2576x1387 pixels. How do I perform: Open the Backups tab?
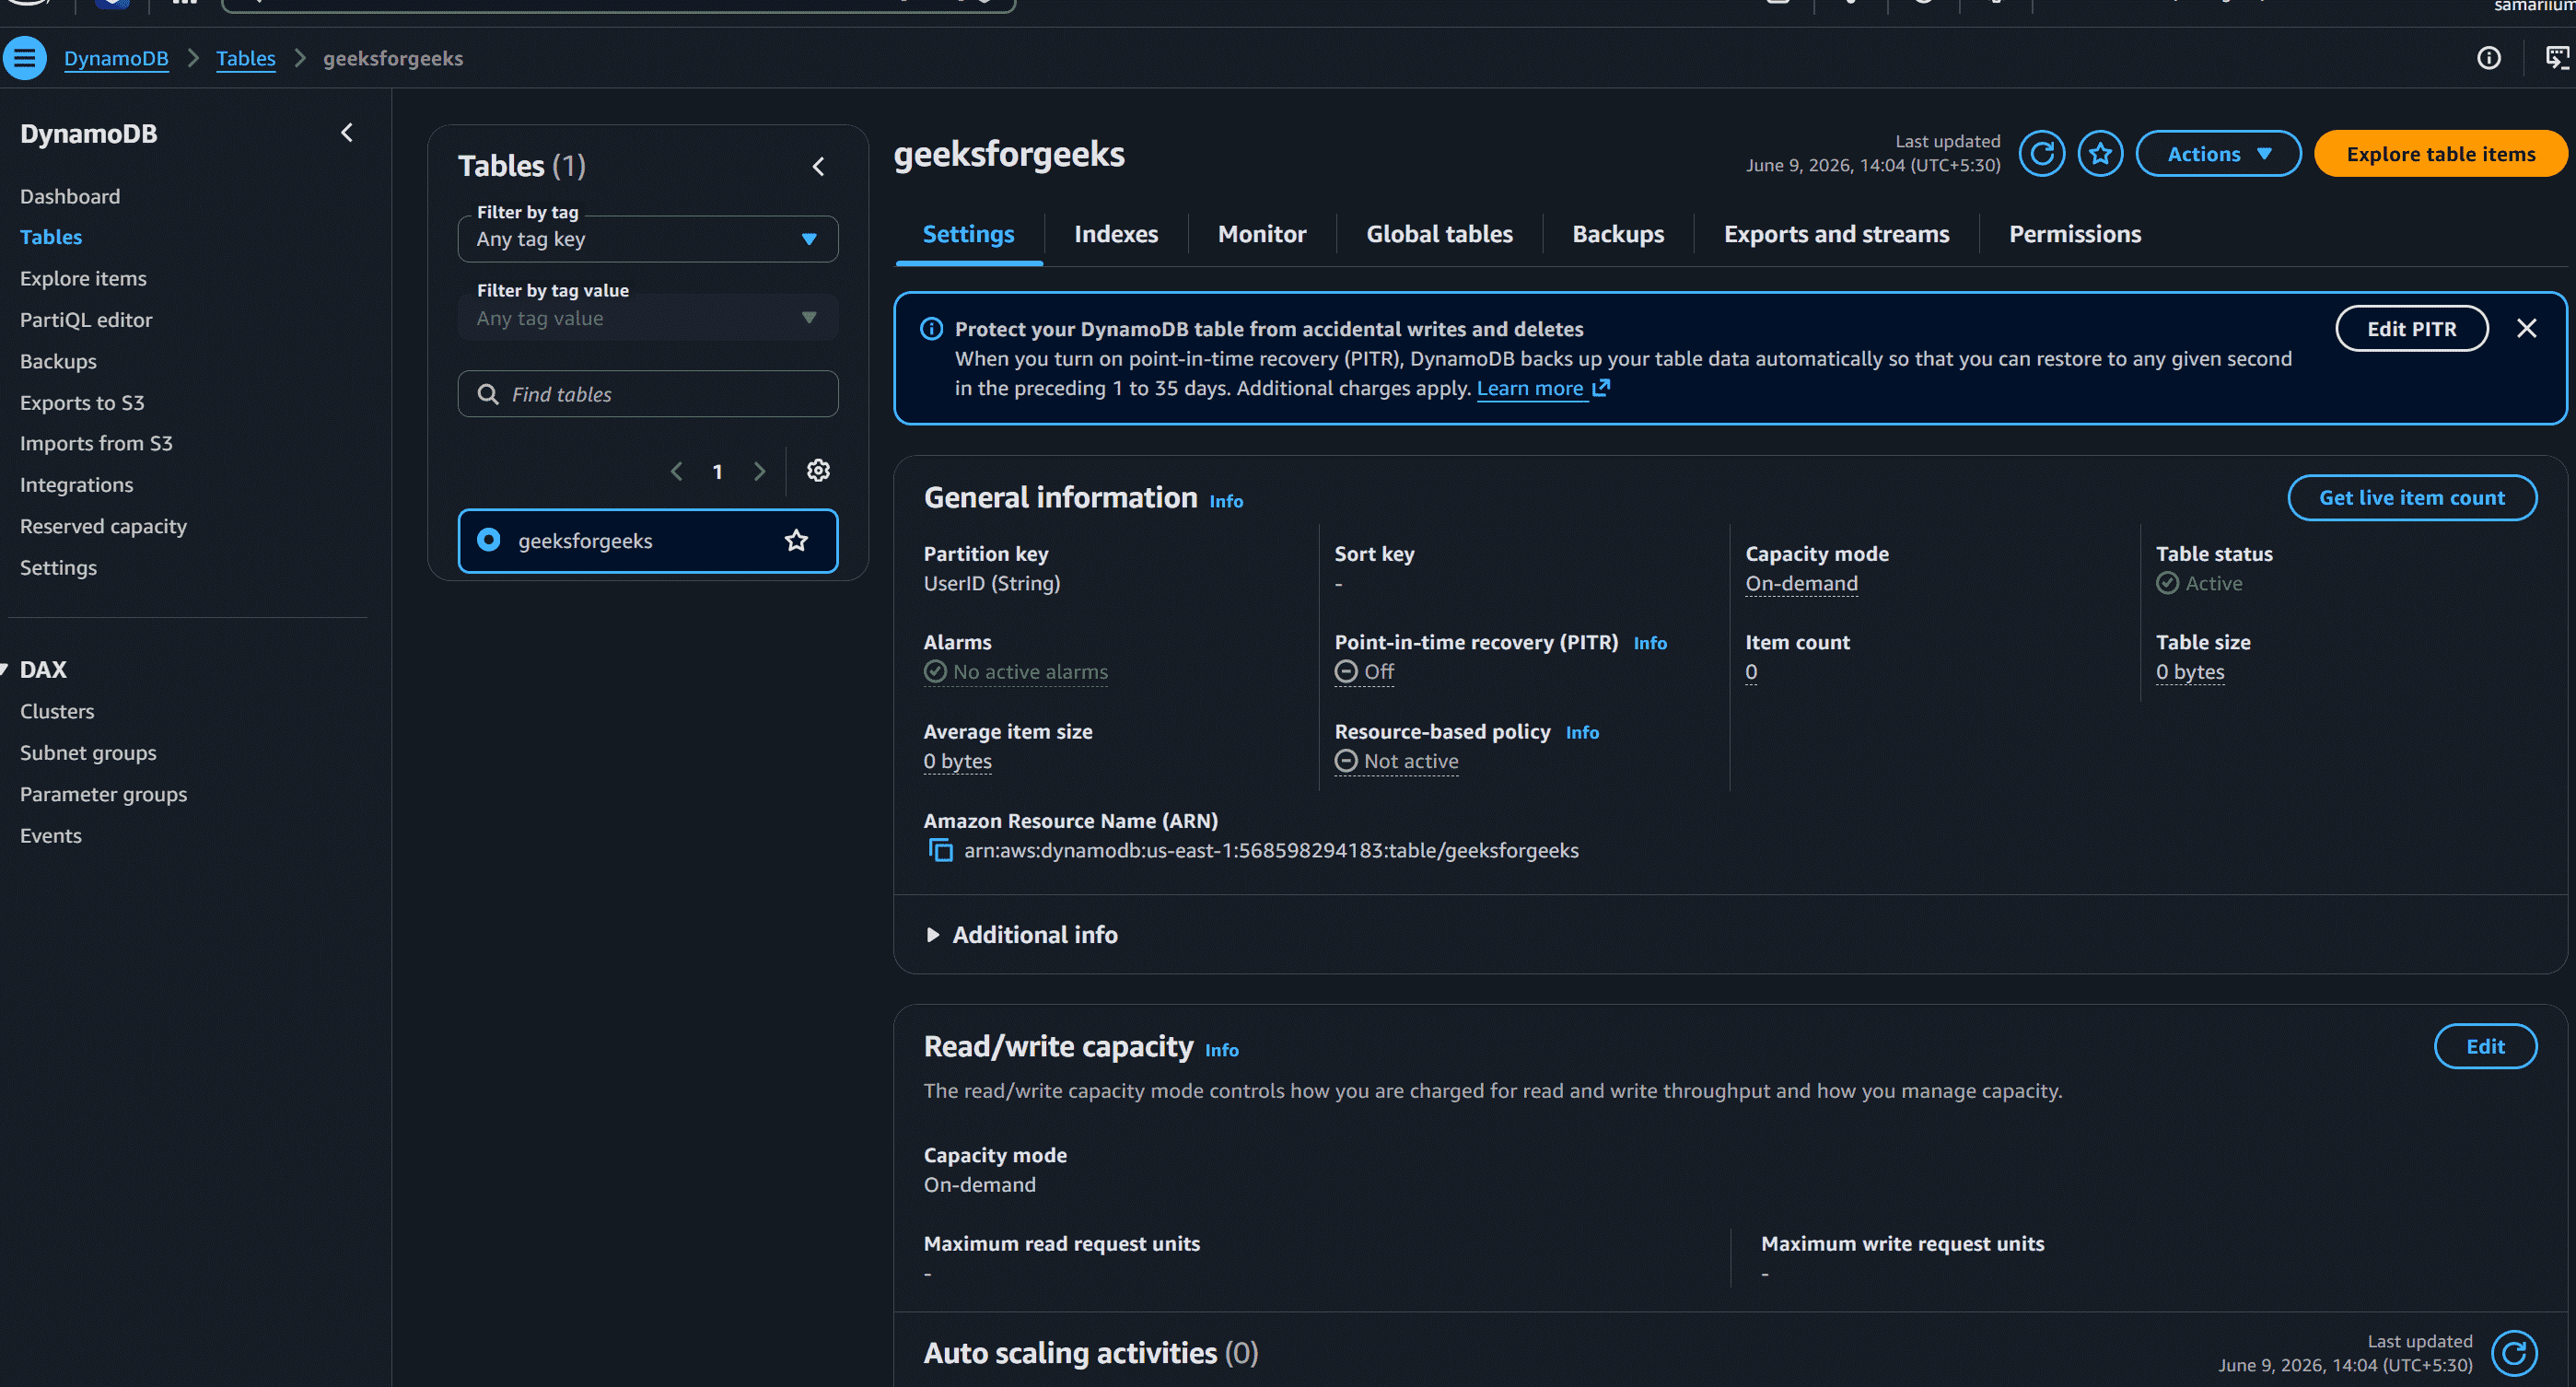[x=1618, y=234]
